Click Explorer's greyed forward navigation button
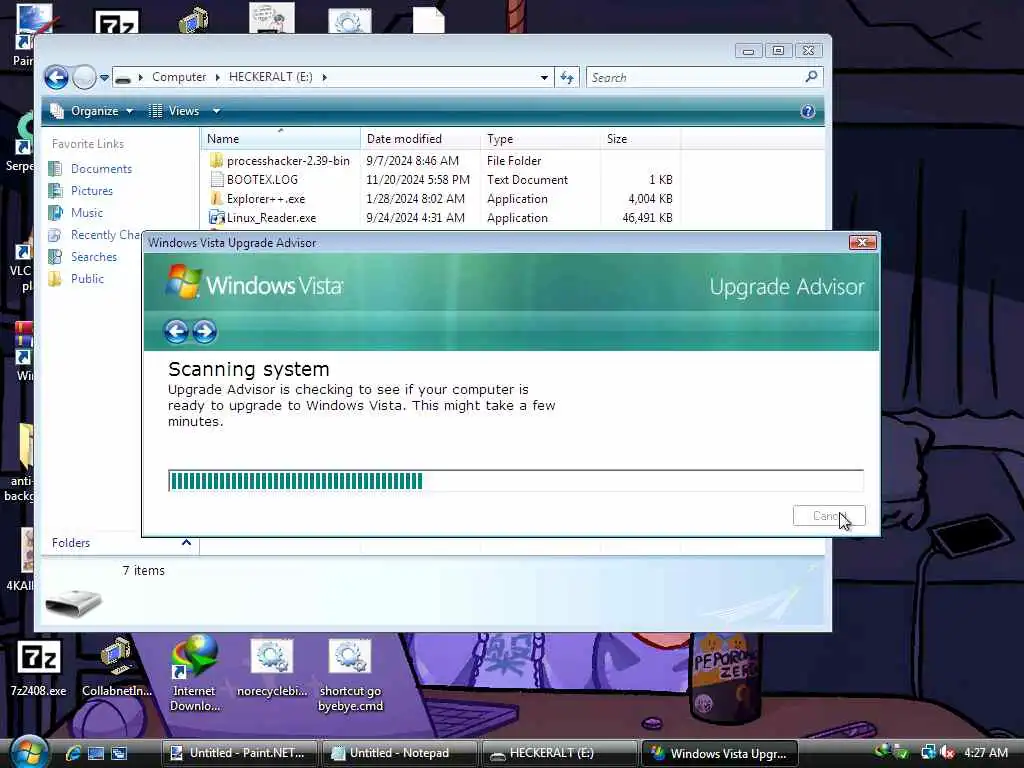Image resolution: width=1024 pixels, height=768 pixels. tap(84, 78)
